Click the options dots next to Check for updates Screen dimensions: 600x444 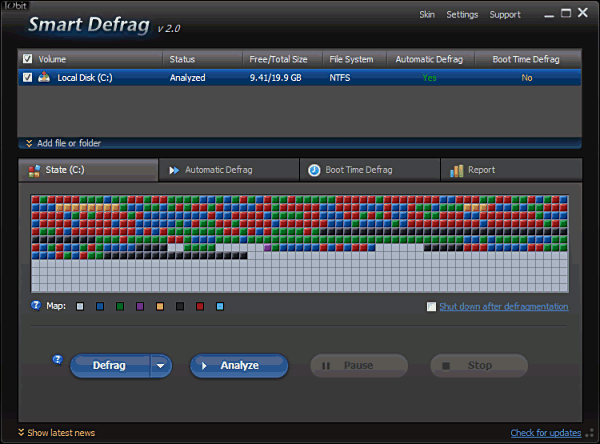[x=590, y=433]
